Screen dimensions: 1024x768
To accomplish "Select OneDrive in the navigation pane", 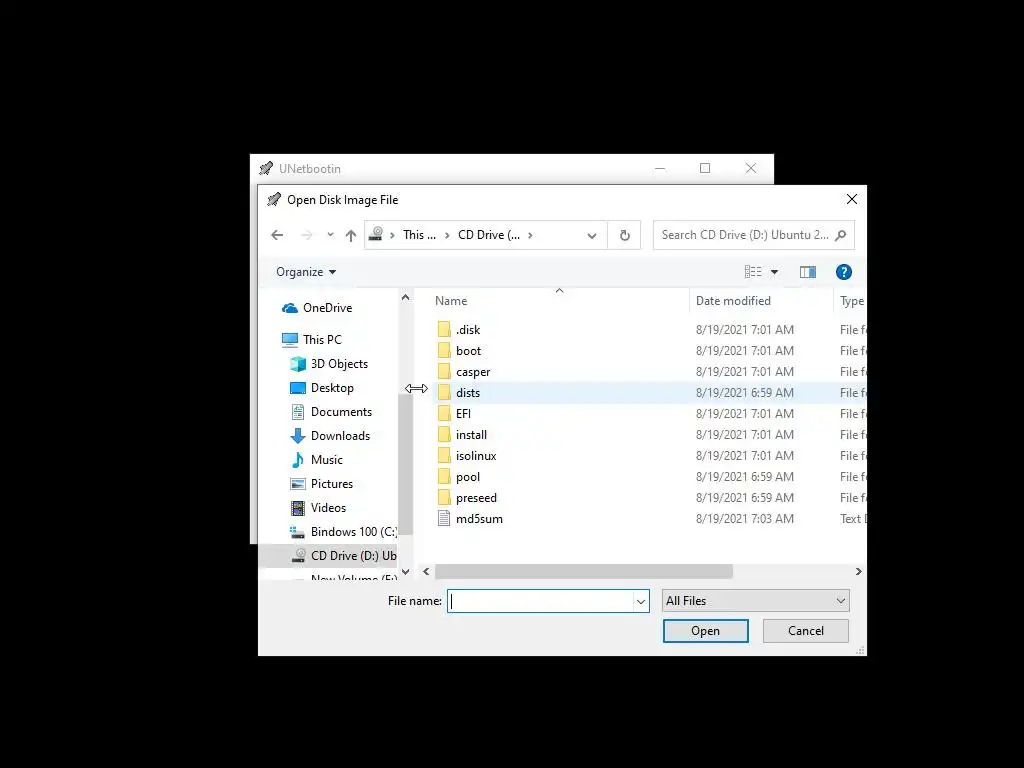I will tap(327, 308).
